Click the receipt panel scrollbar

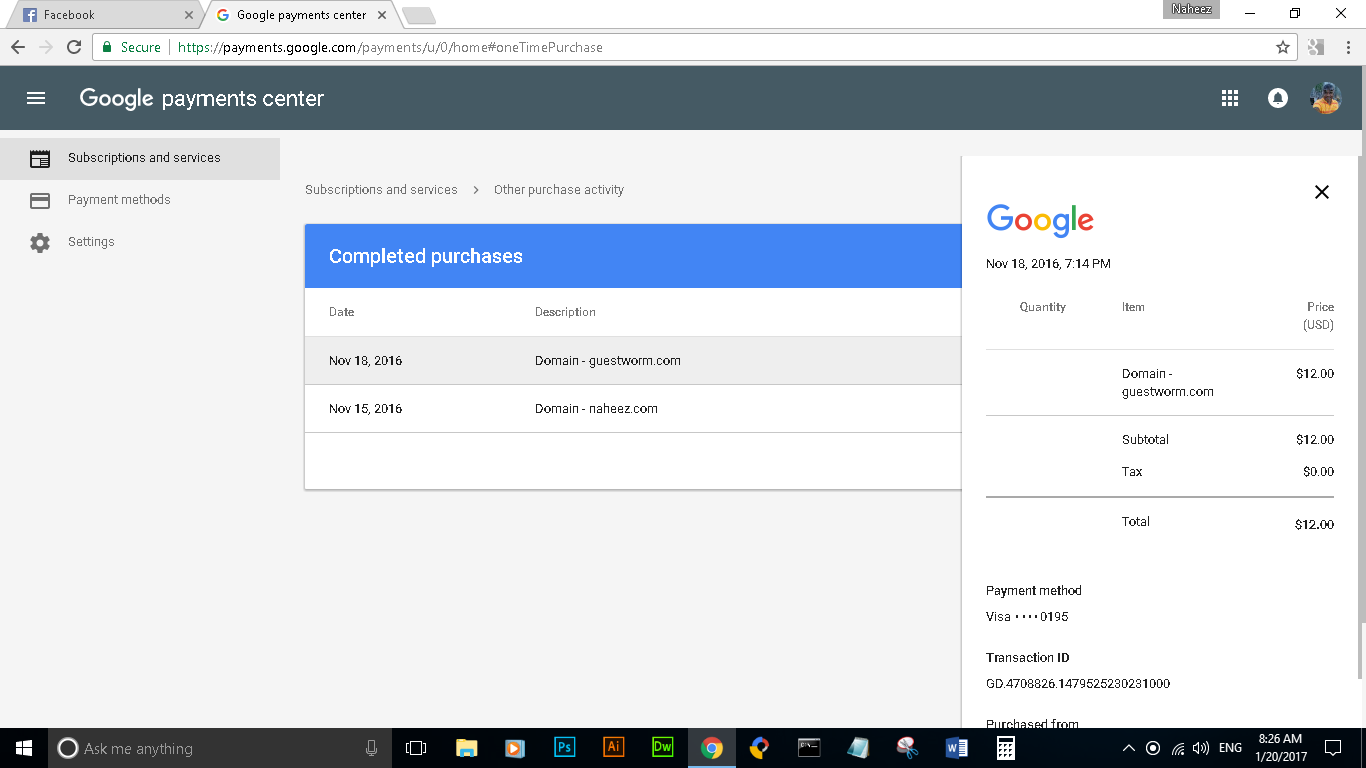(x=1362, y=652)
